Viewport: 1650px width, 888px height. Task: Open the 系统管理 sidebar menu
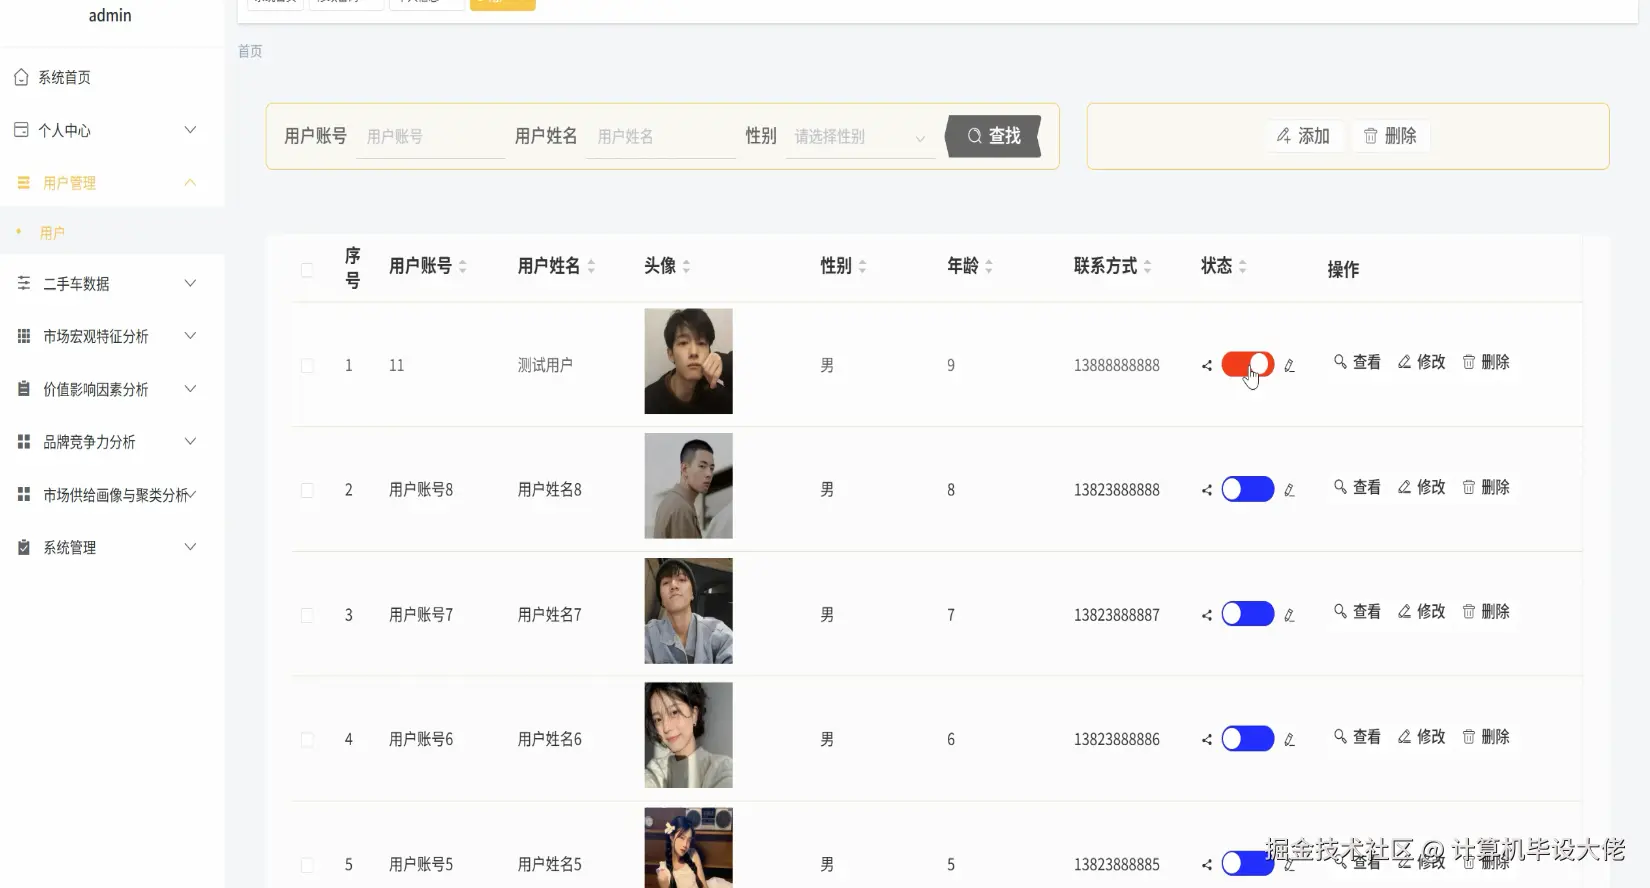coord(70,547)
